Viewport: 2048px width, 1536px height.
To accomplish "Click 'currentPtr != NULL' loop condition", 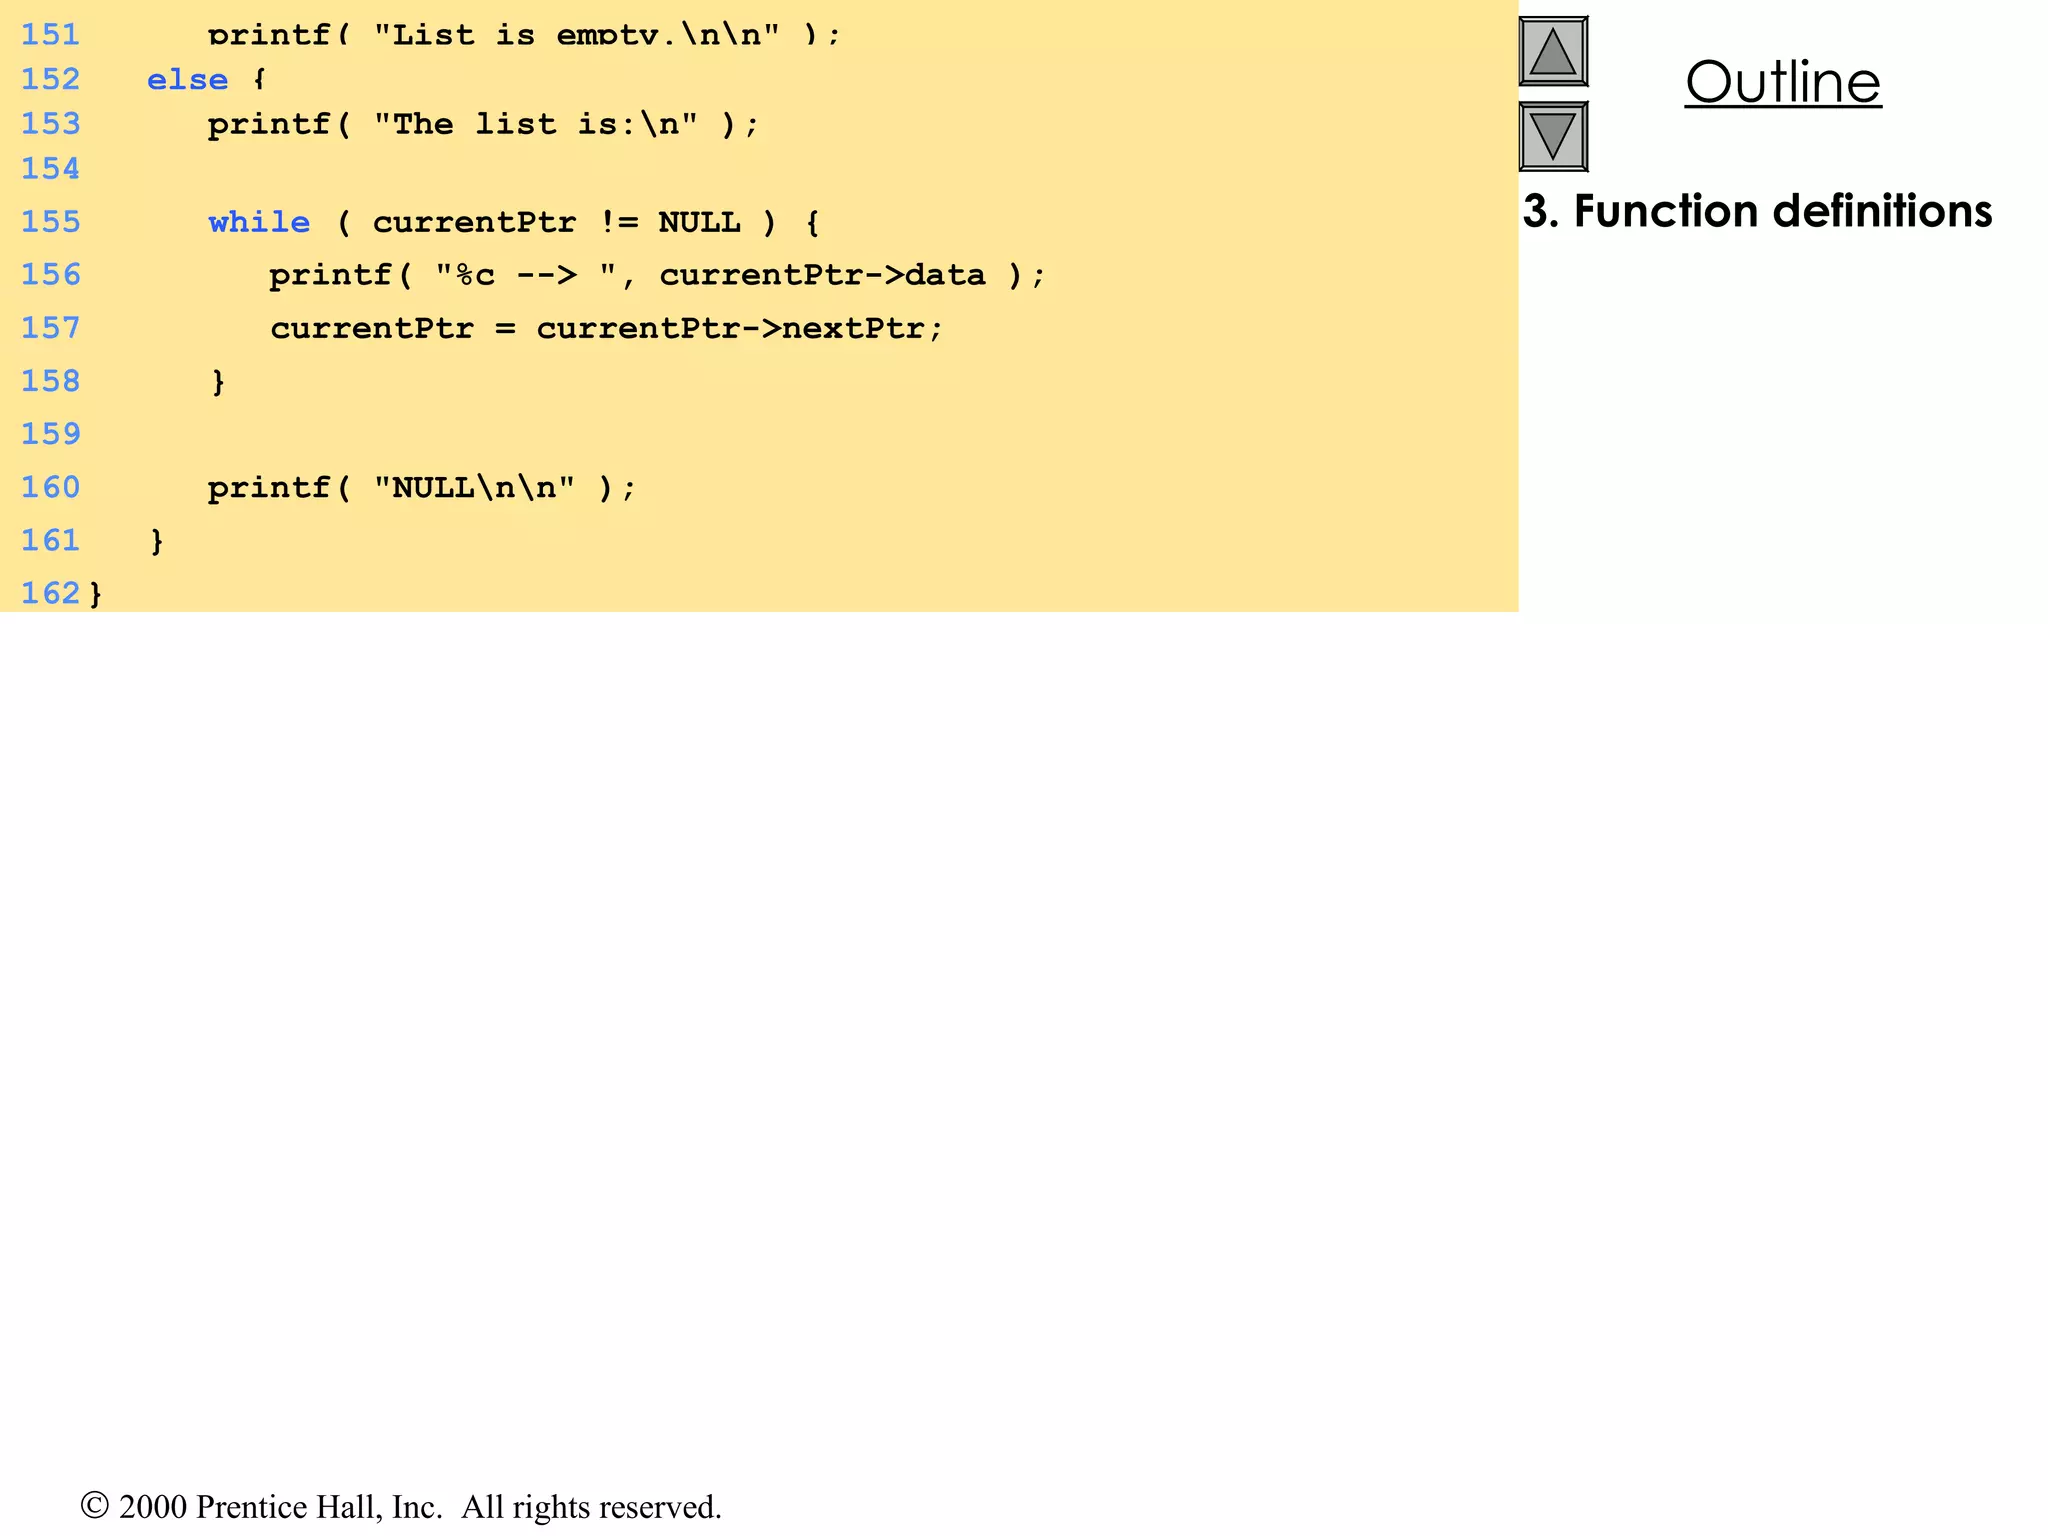I will click(556, 222).
